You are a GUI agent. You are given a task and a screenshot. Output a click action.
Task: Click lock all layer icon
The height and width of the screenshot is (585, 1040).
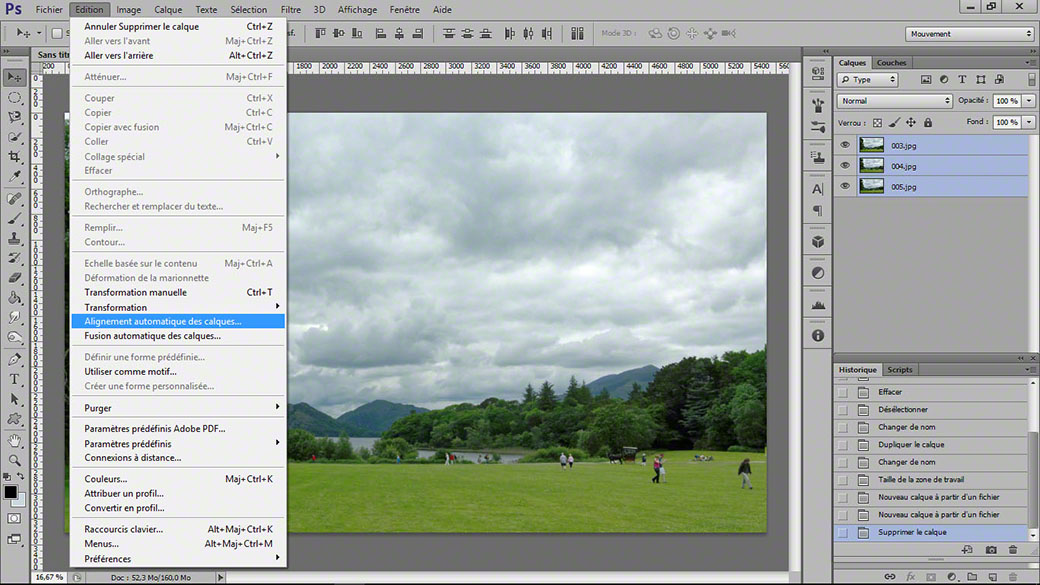pyautogui.click(x=928, y=123)
